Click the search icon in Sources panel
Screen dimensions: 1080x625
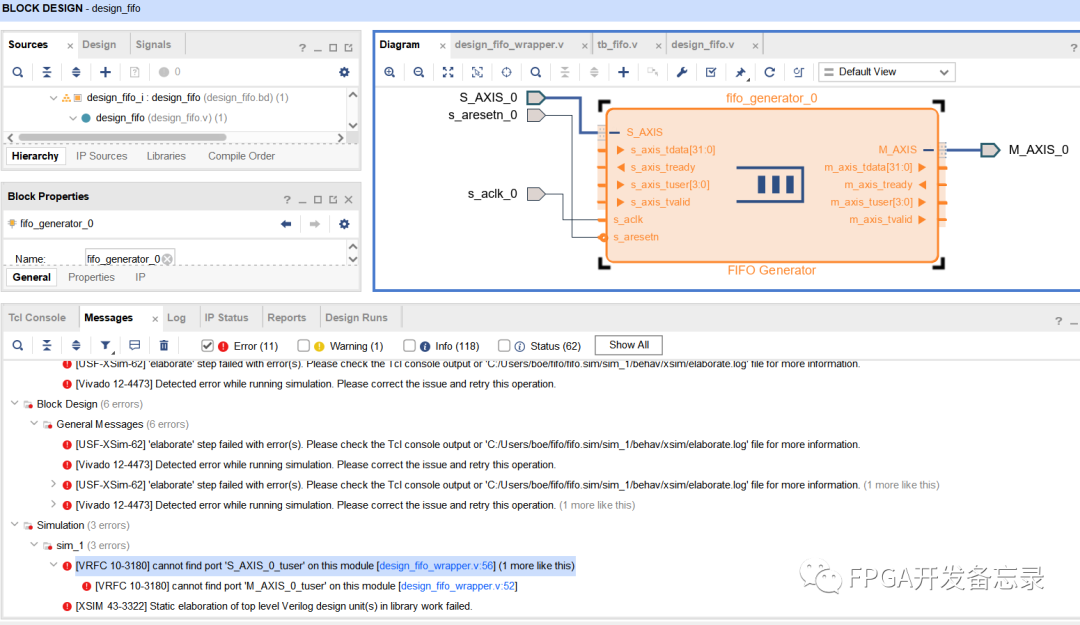click(18, 72)
